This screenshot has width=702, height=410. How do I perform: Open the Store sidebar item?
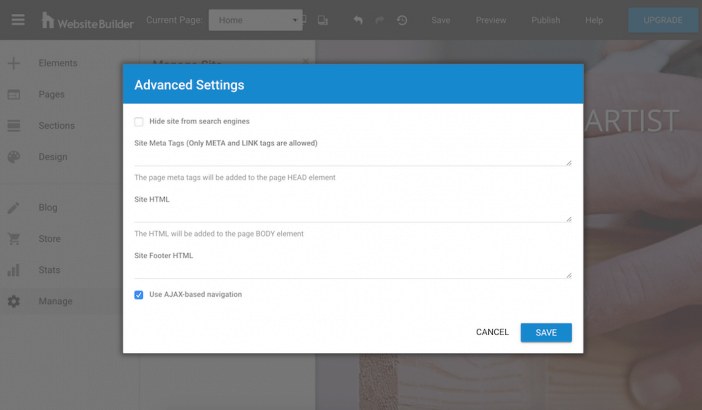tap(49, 239)
